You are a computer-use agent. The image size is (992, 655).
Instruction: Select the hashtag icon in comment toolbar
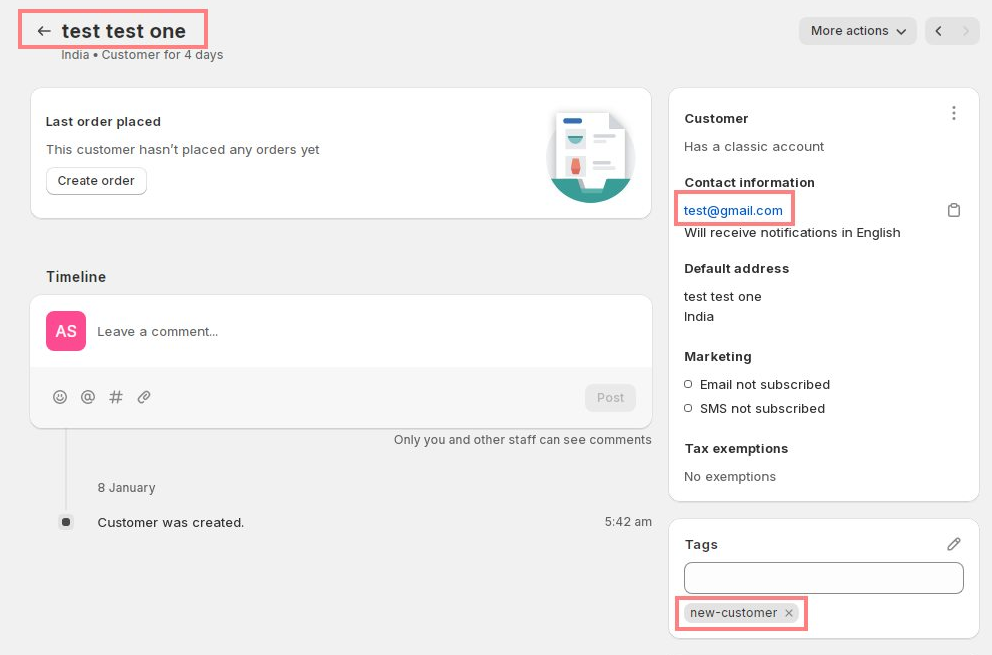[x=116, y=397]
